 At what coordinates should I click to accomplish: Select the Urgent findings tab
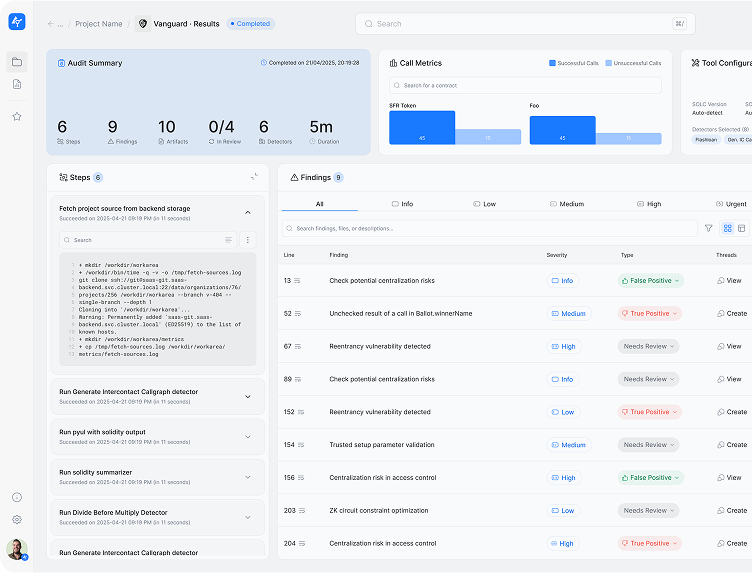point(731,204)
